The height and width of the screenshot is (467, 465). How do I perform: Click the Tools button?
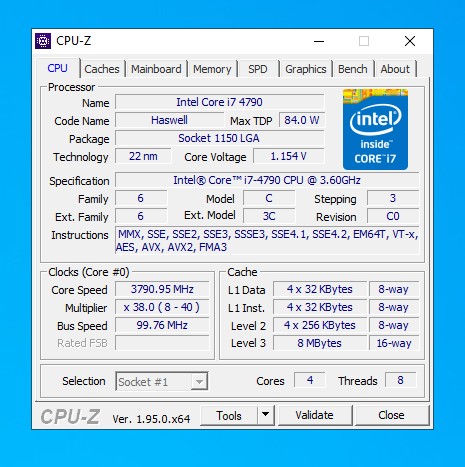[x=229, y=415]
